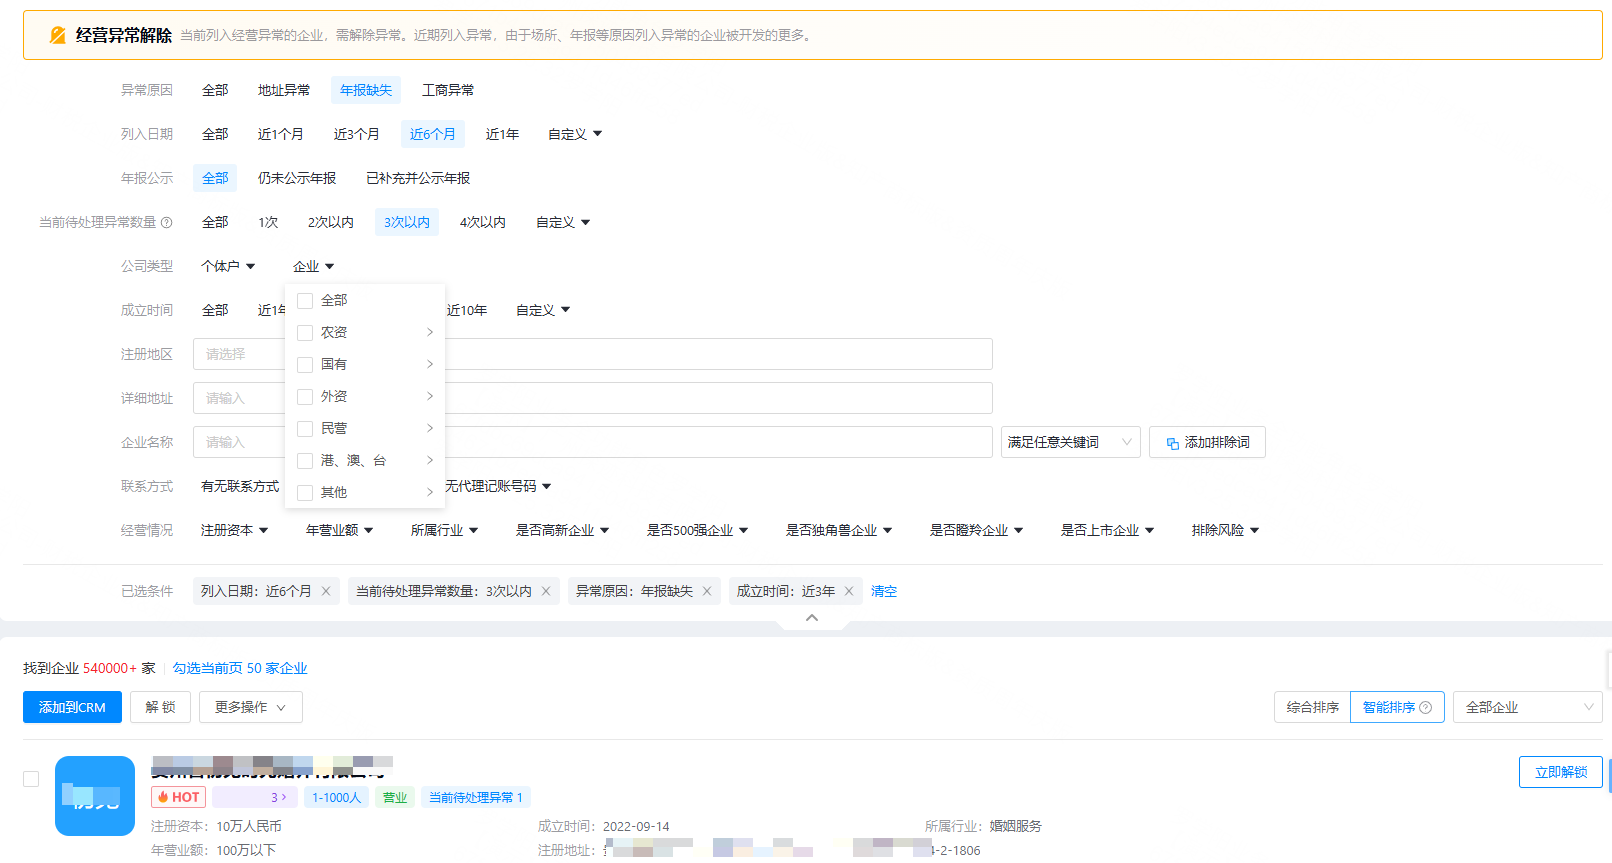
Task: Open the 全部企业 filter dropdown
Action: [1527, 707]
